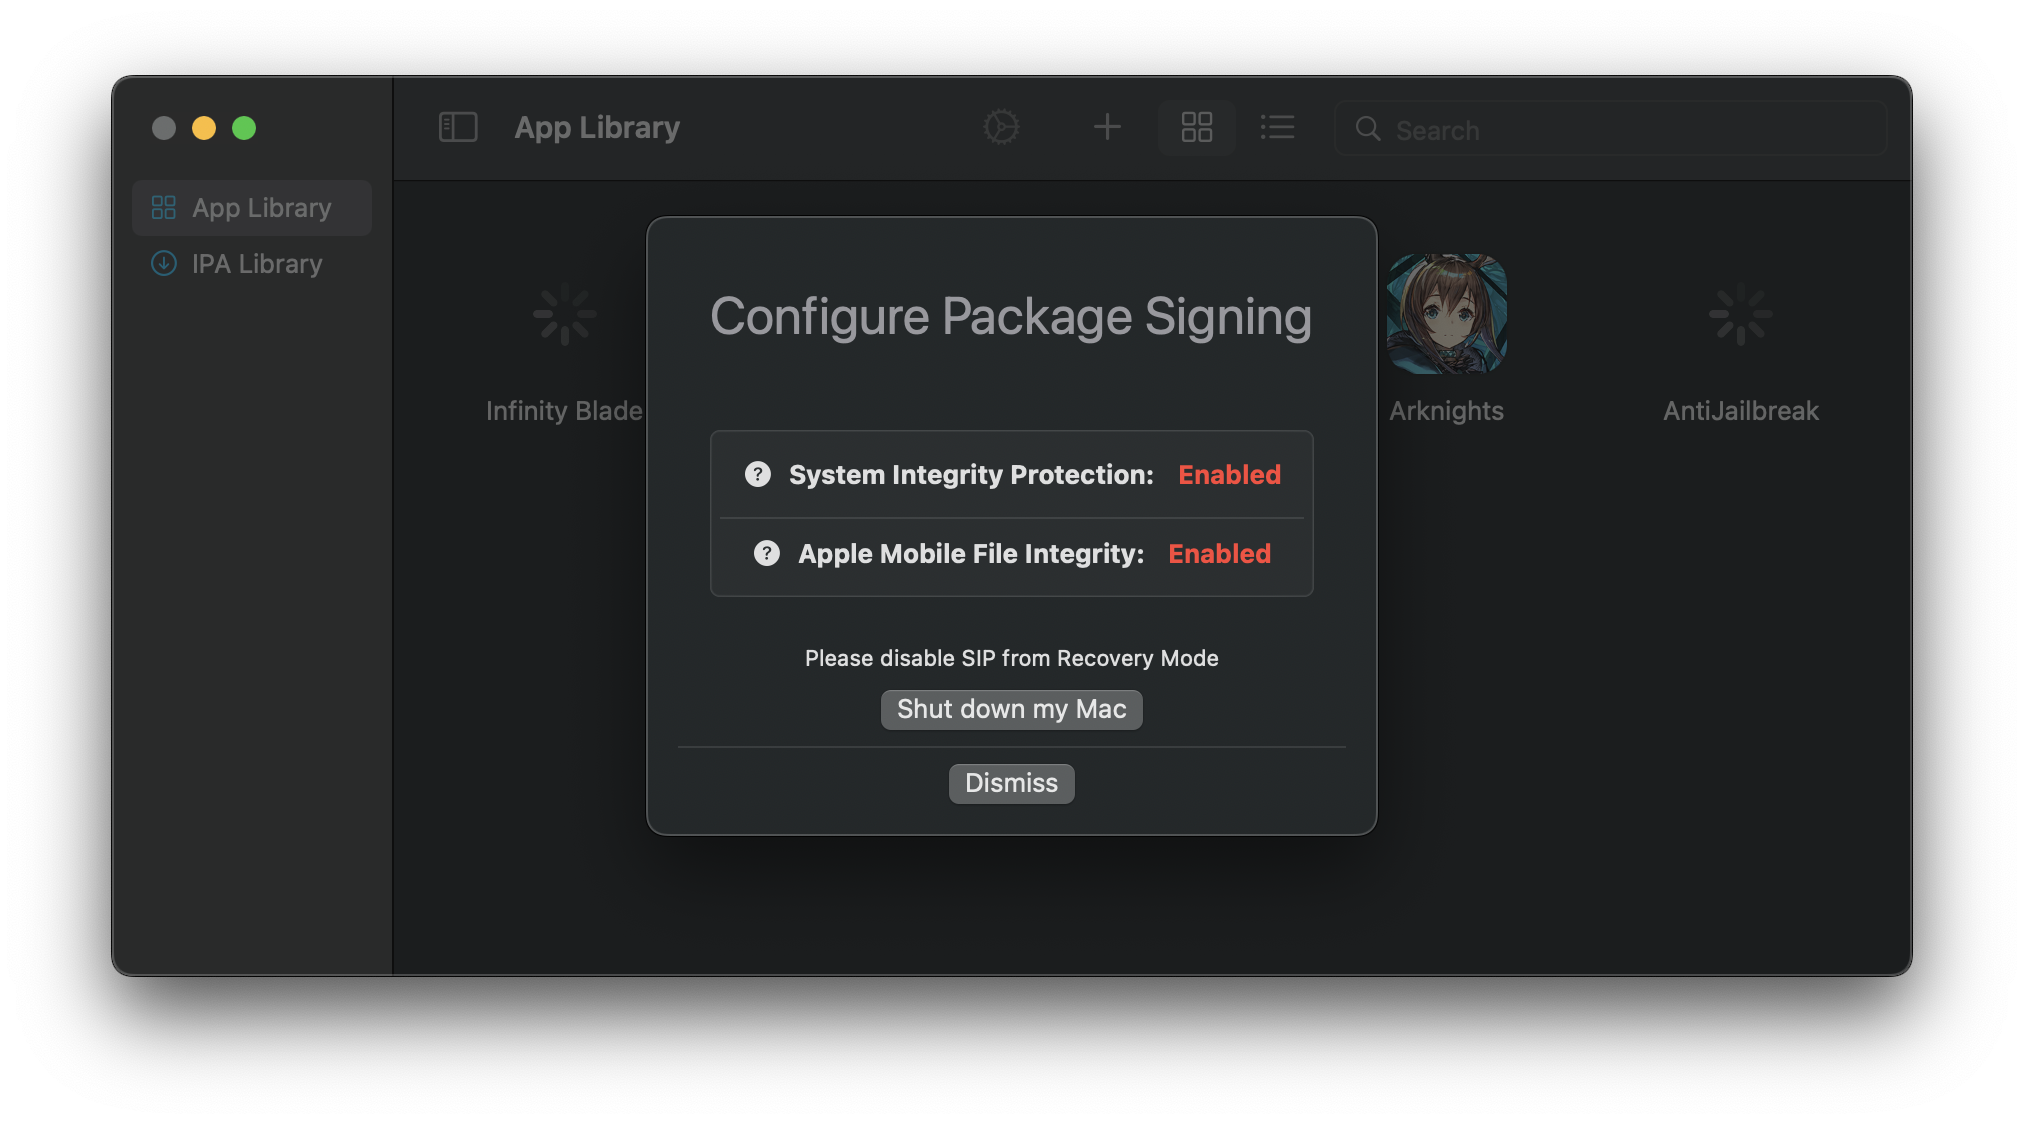This screenshot has width=2024, height=1124.
Task: Switch to grid view layout
Action: click(x=1196, y=127)
